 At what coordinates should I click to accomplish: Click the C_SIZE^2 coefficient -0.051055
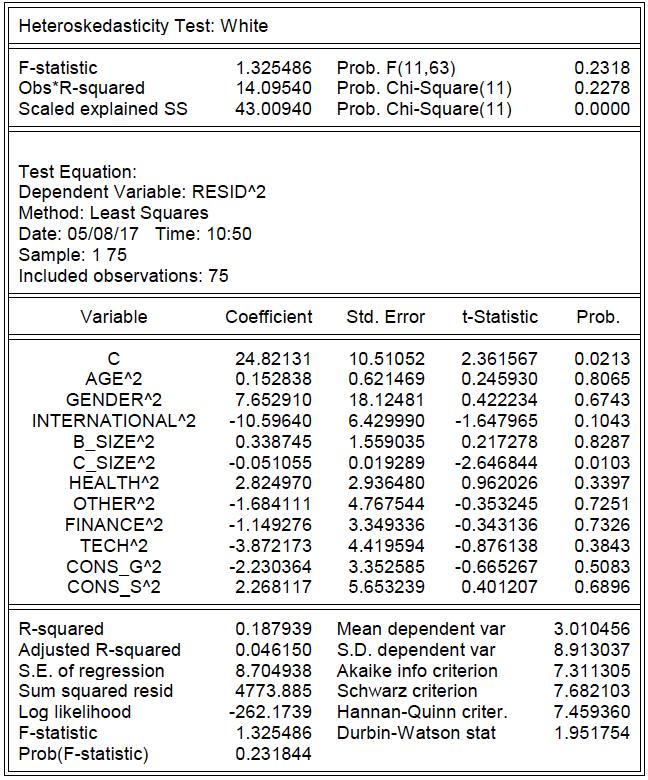(270, 463)
